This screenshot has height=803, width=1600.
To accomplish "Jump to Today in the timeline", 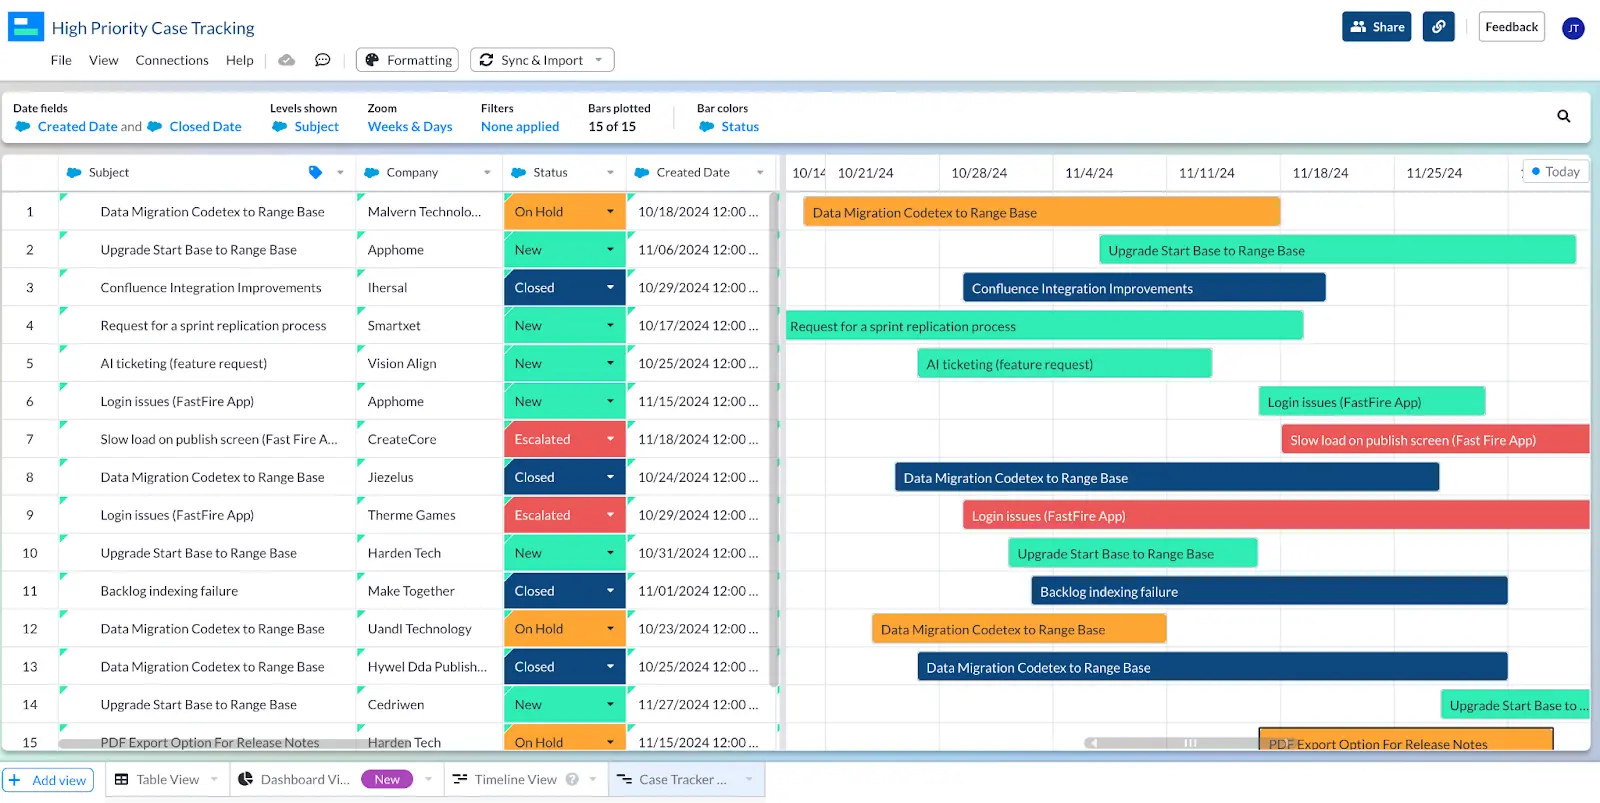I will (1555, 172).
